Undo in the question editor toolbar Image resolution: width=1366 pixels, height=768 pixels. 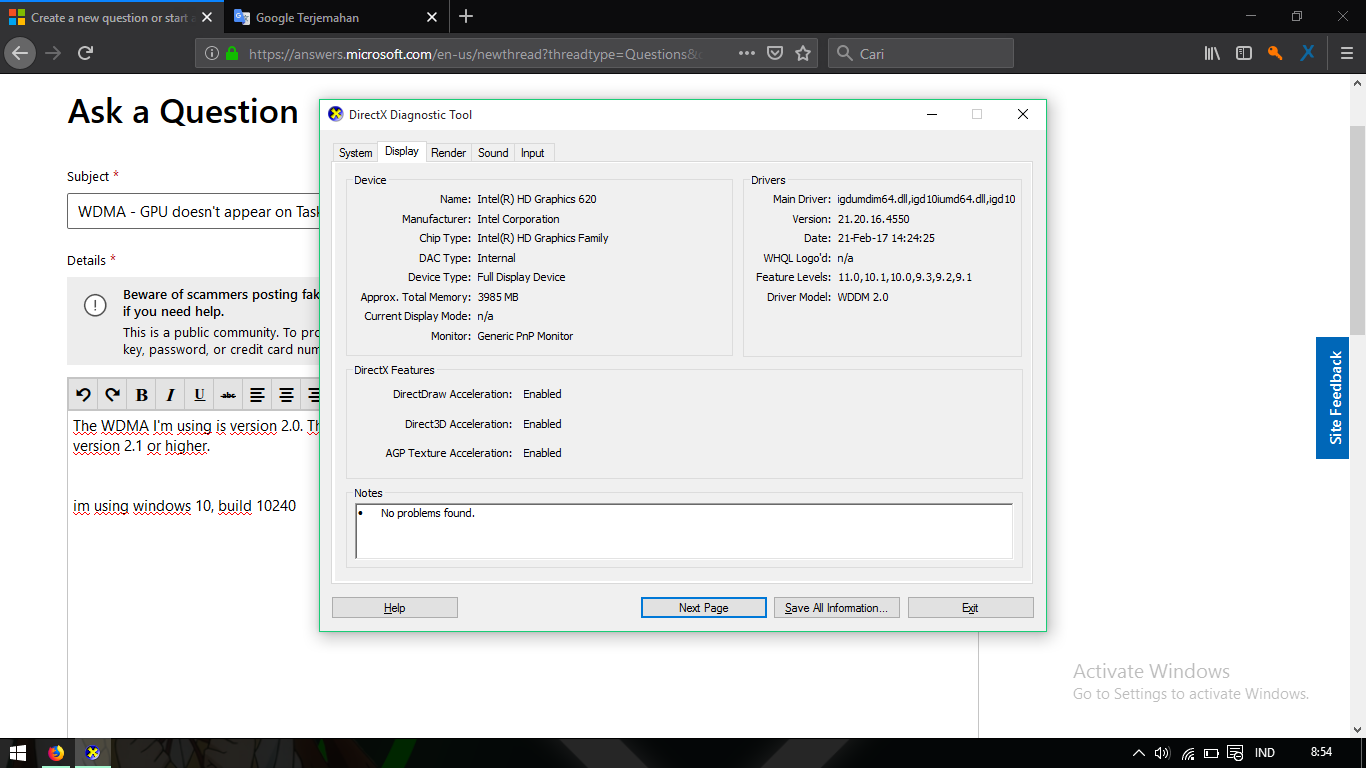83,395
